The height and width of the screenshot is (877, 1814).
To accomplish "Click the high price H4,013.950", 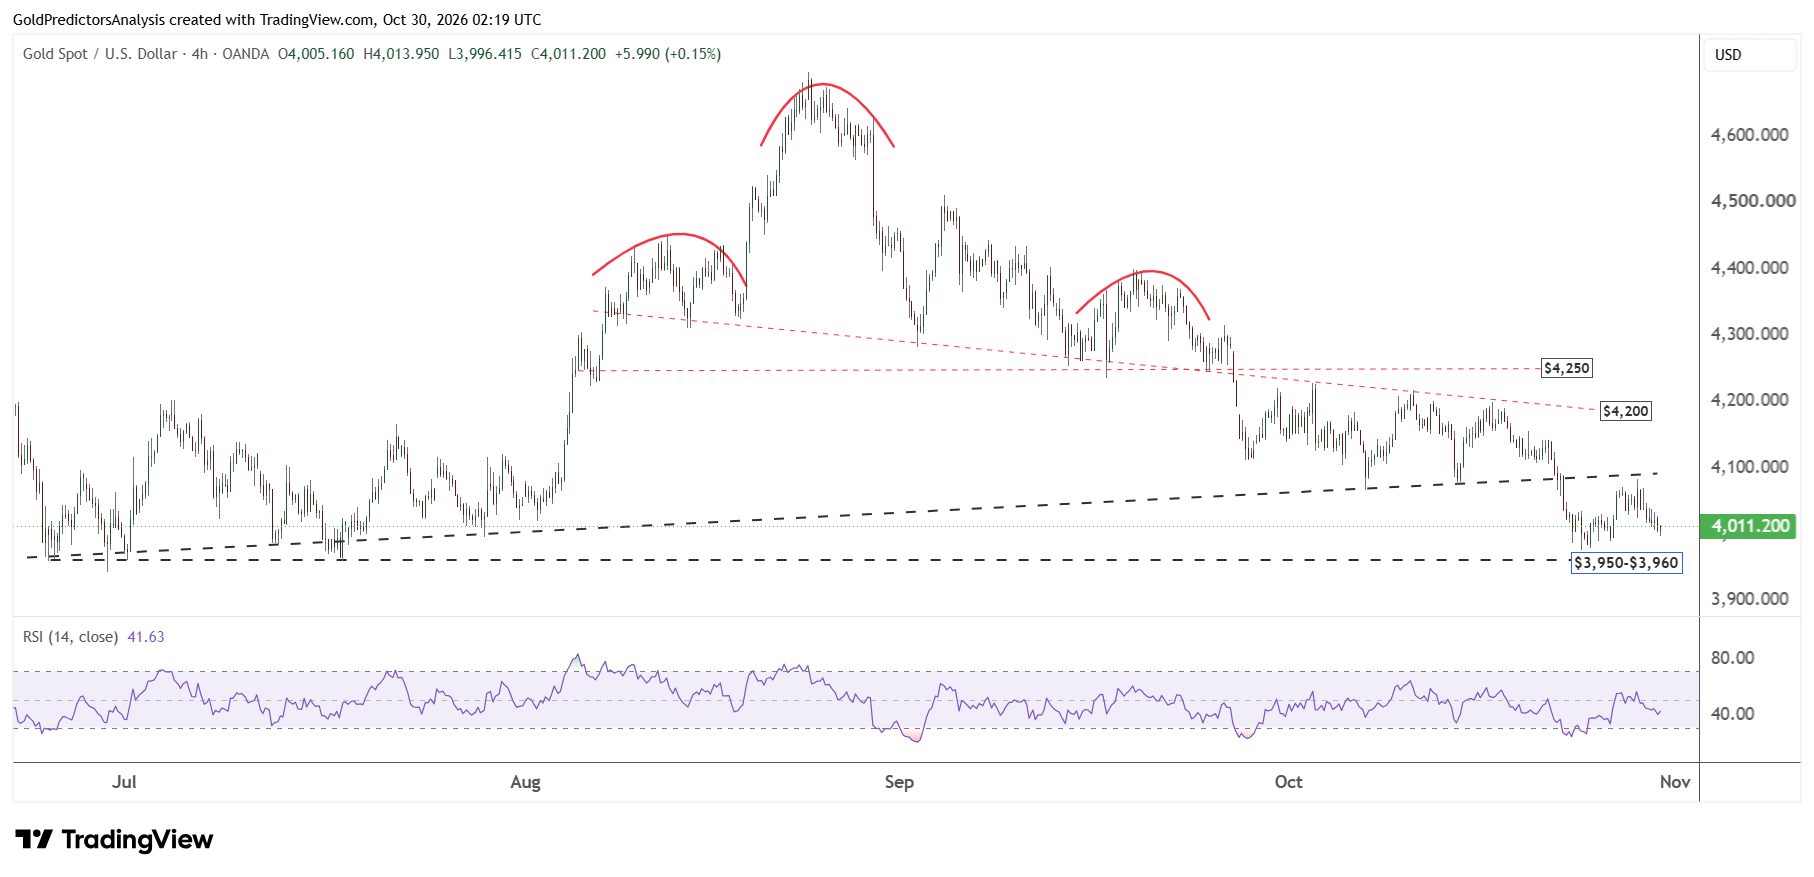I will [401, 54].
